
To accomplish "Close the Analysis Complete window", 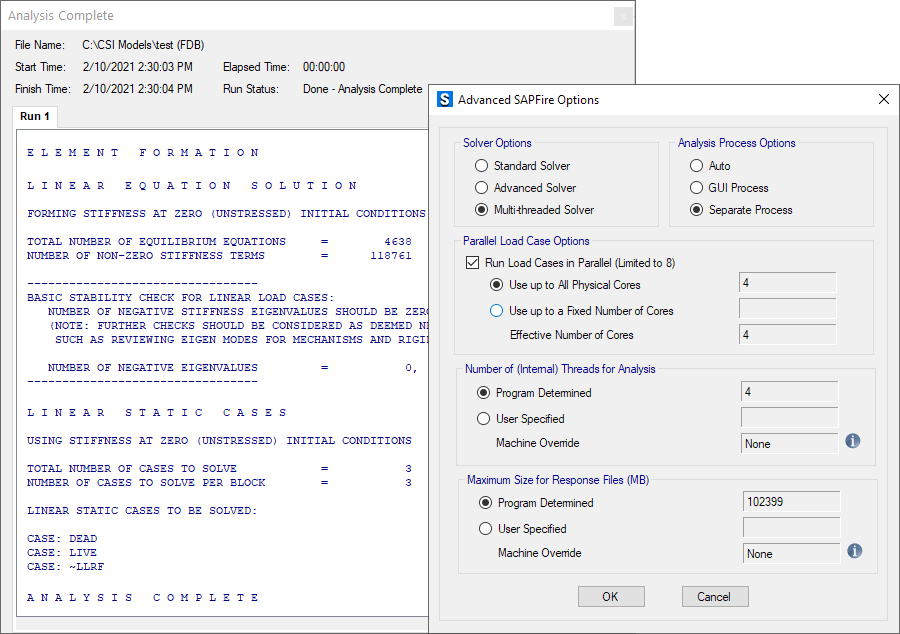I will 622,16.
